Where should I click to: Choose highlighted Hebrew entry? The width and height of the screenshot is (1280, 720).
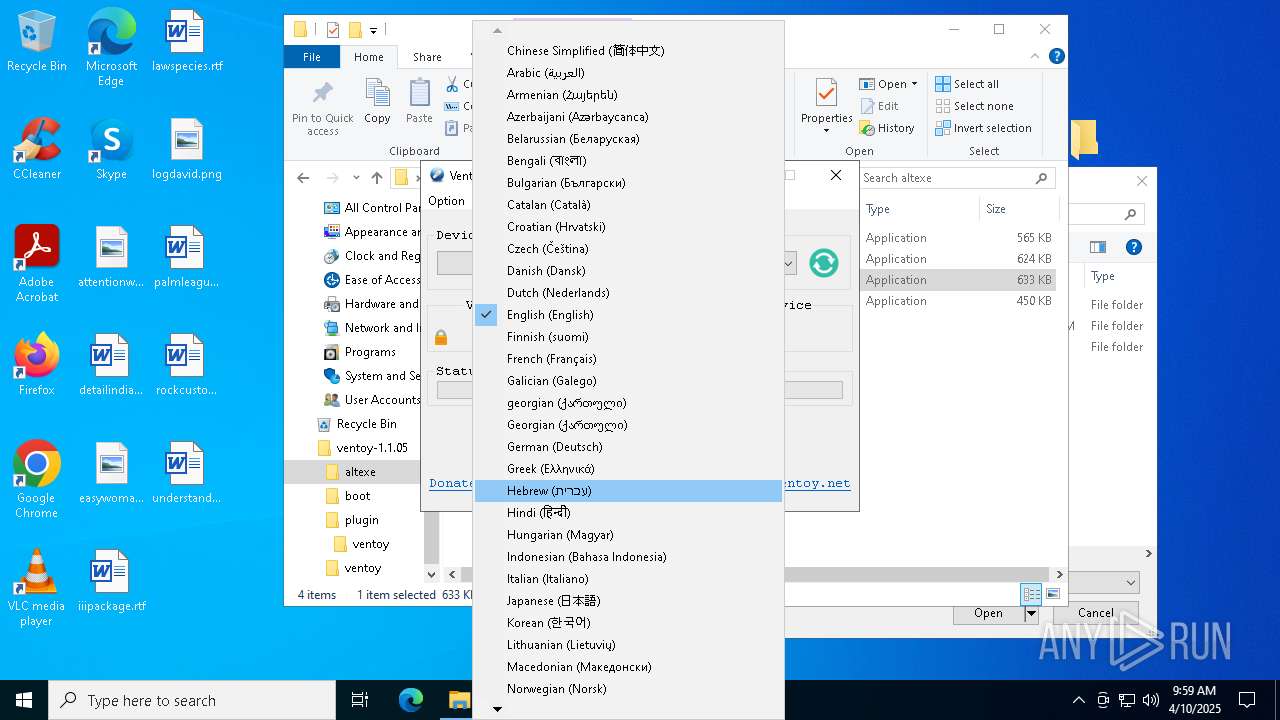(x=628, y=491)
